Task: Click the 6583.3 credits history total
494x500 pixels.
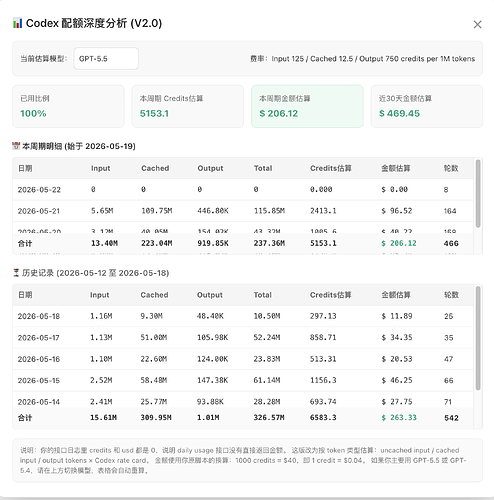Action: (323, 418)
